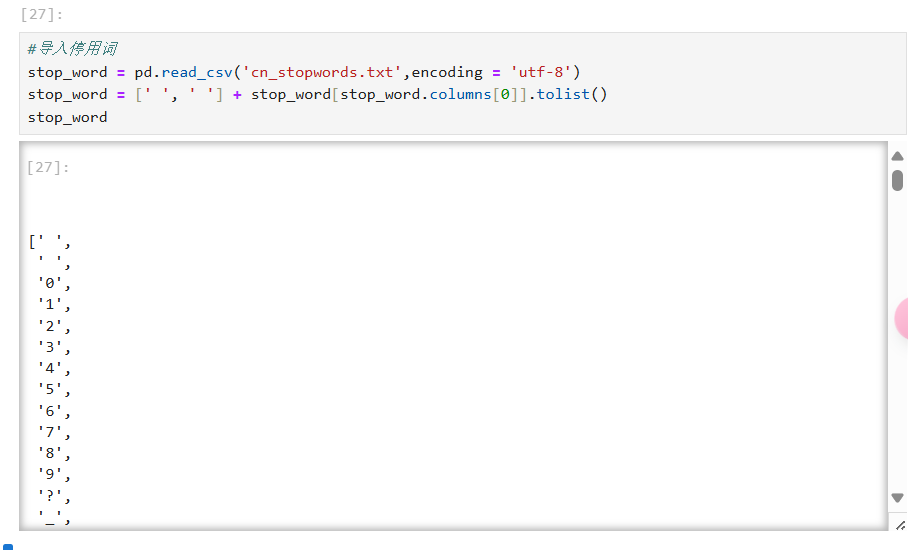Place cursor in the #导入停用词 comment line

coord(73,49)
